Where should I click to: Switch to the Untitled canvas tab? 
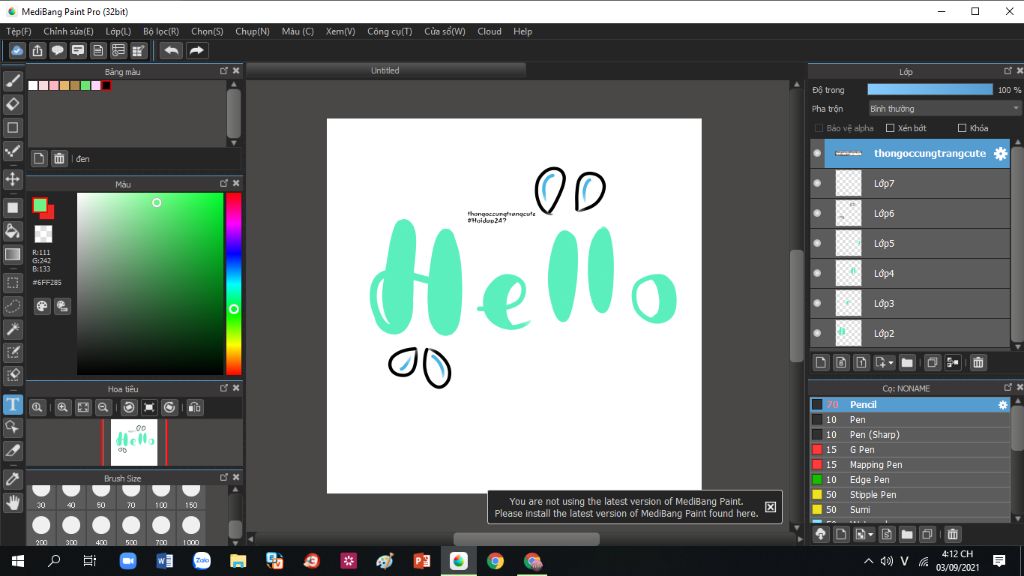coord(385,71)
